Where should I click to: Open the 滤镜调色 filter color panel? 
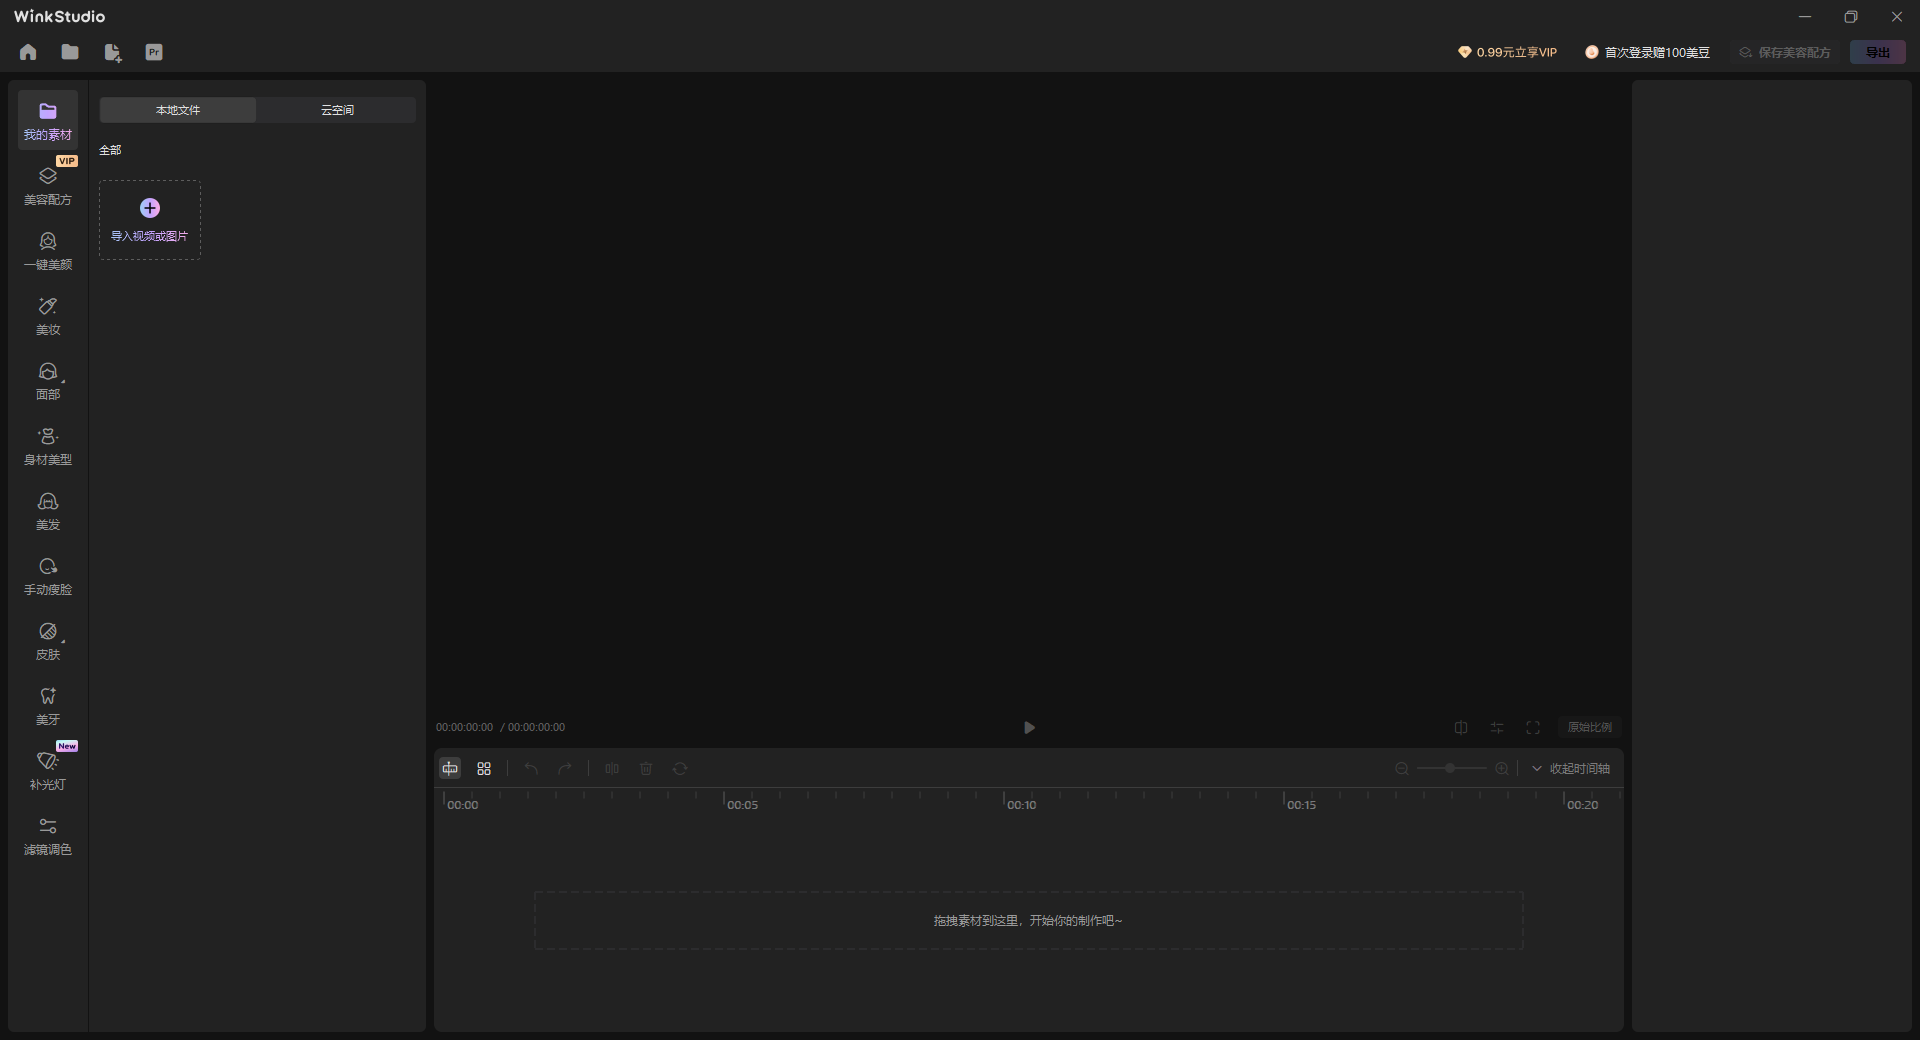[x=47, y=837]
